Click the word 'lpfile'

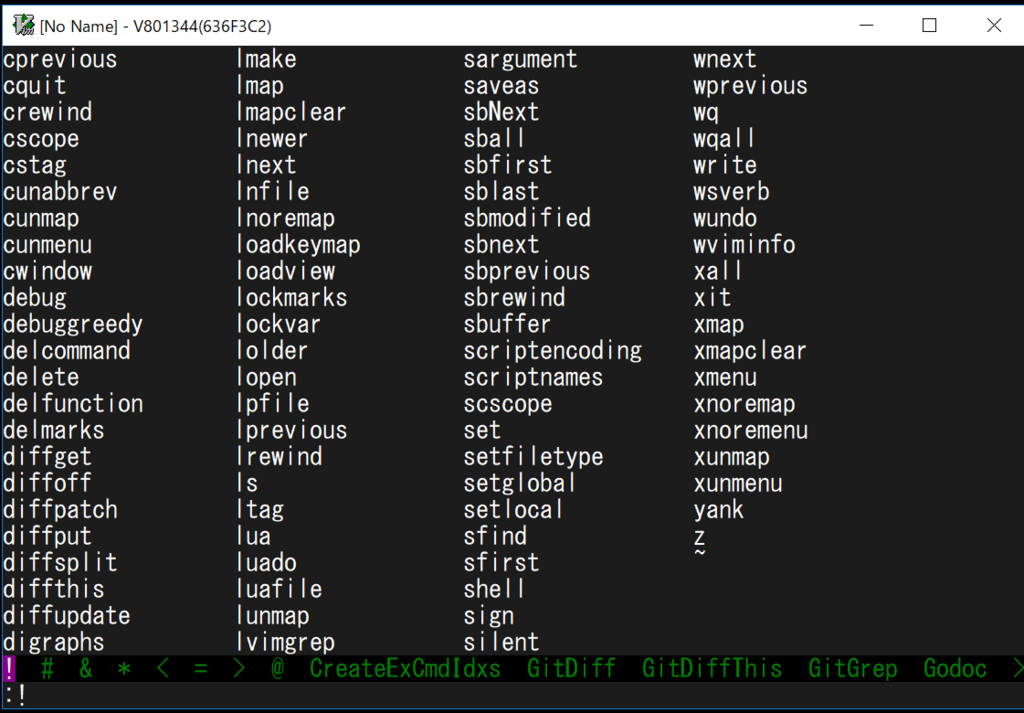273,404
